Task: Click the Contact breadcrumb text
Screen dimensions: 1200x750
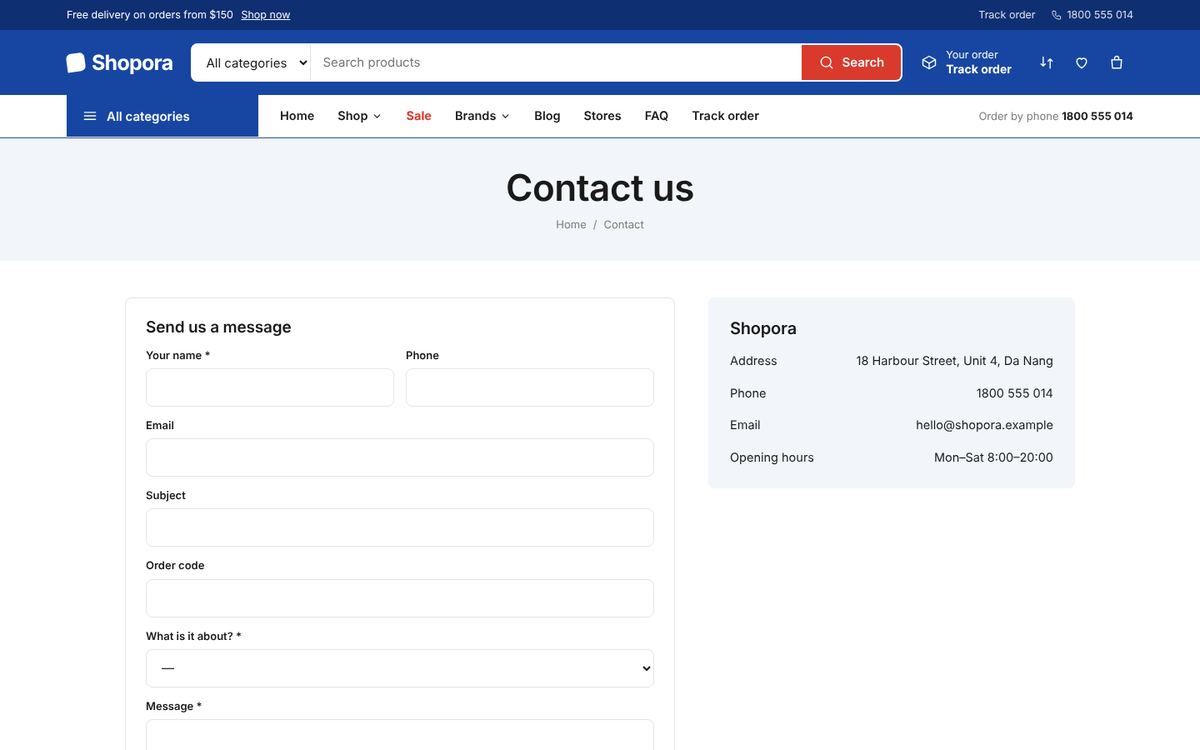Action: (x=624, y=225)
